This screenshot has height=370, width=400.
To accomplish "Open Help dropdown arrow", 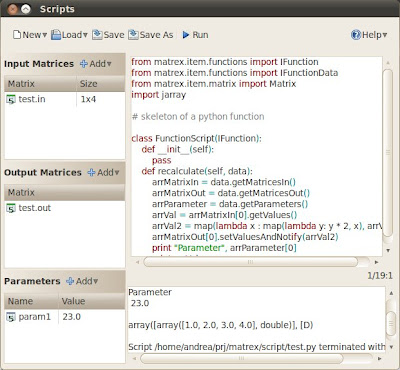I will 385,35.
